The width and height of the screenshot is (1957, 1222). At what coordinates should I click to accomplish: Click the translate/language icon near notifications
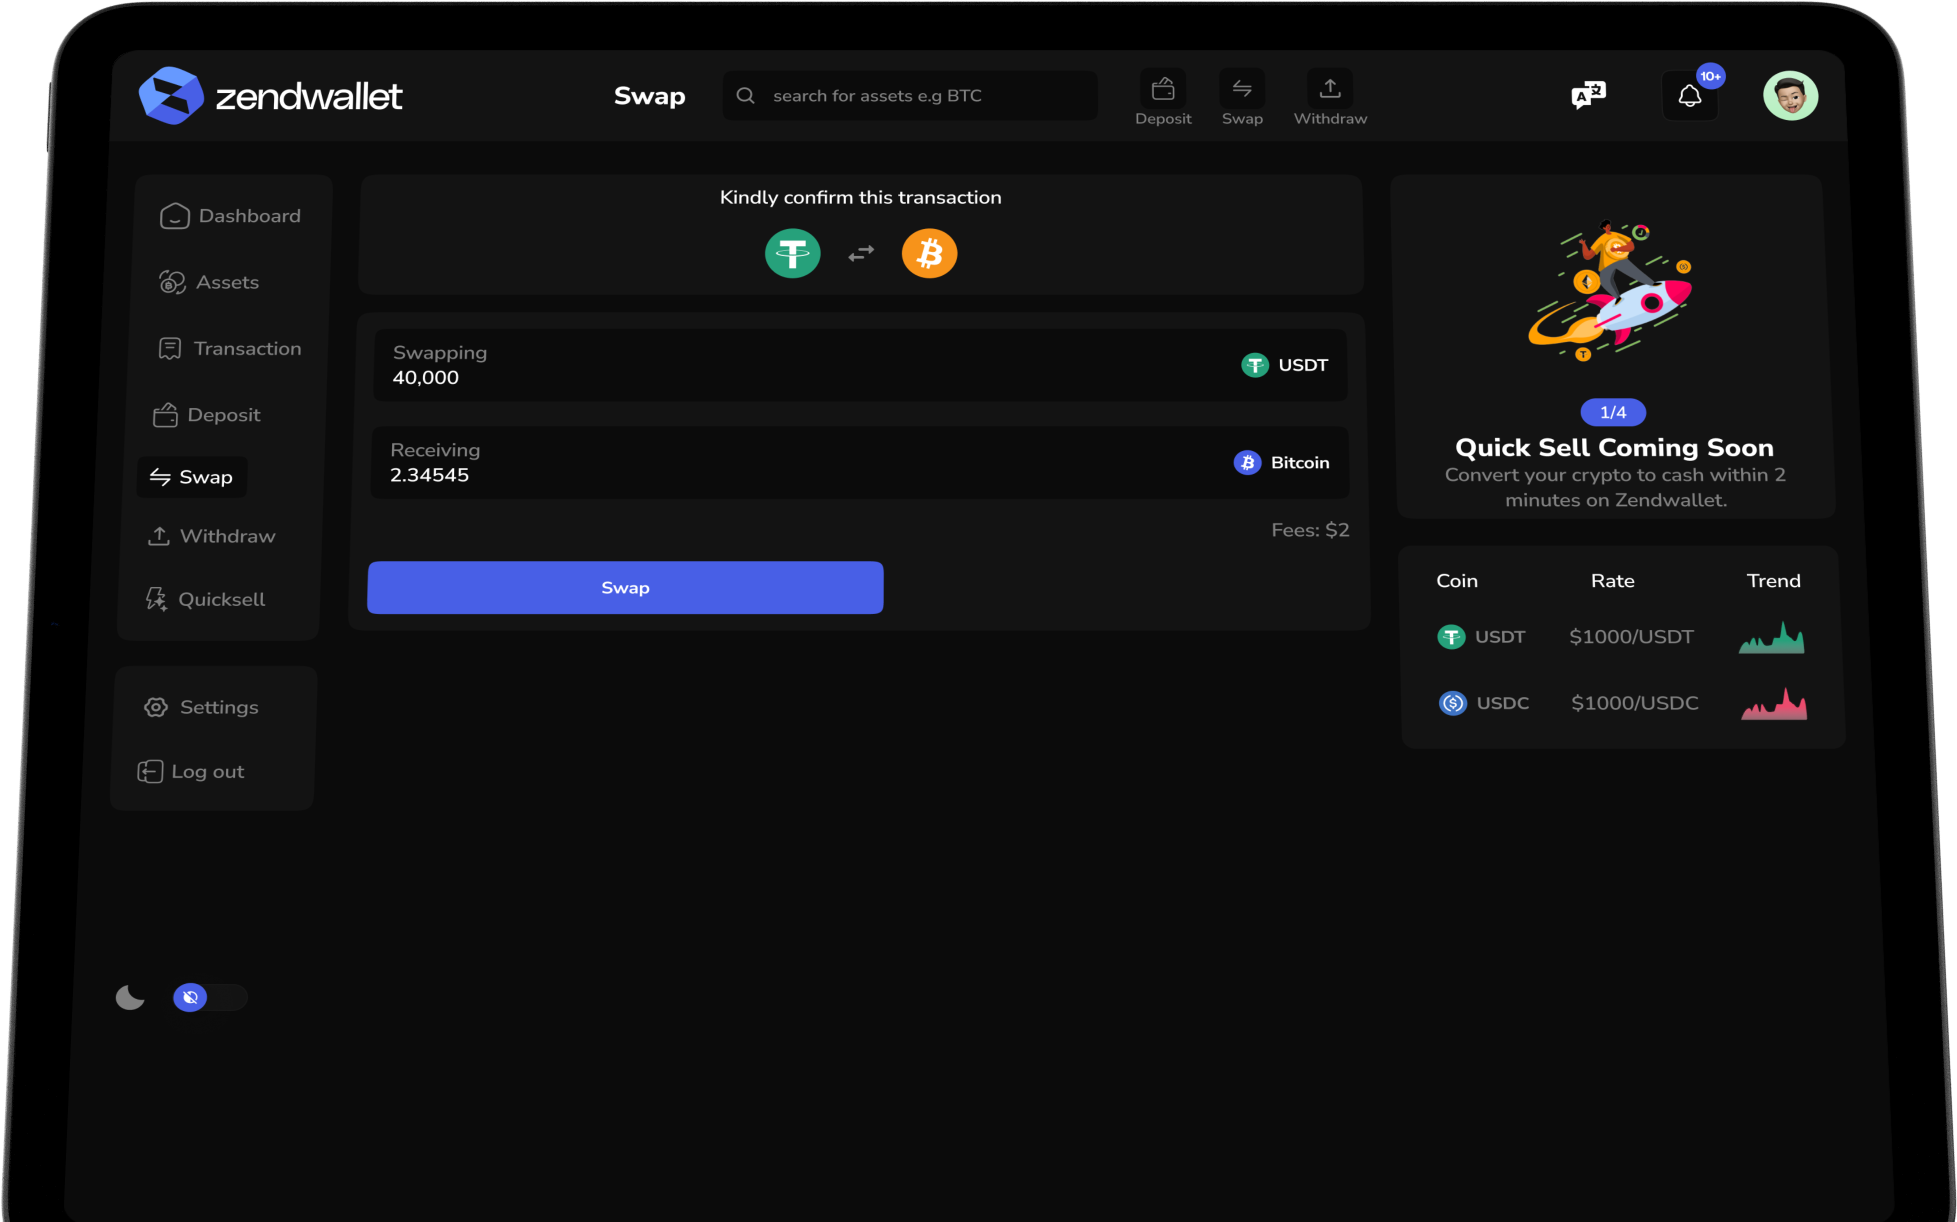click(1587, 95)
